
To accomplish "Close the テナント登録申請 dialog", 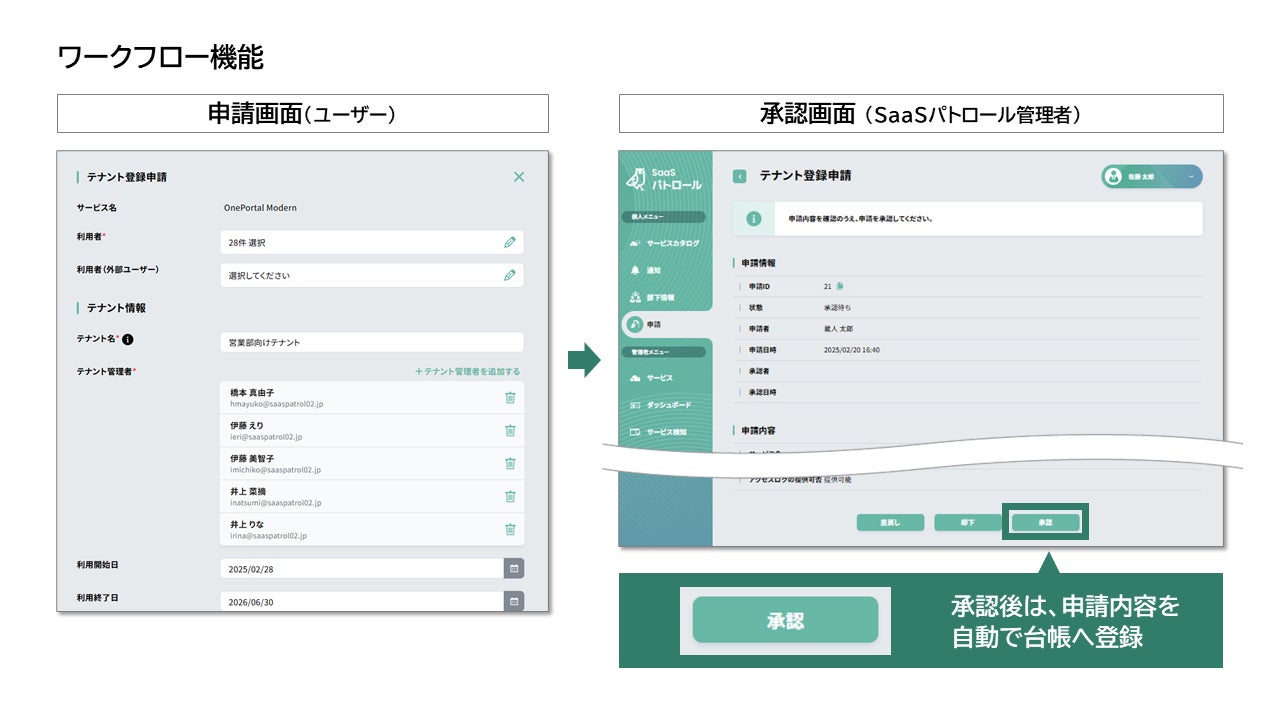I will click(519, 177).
